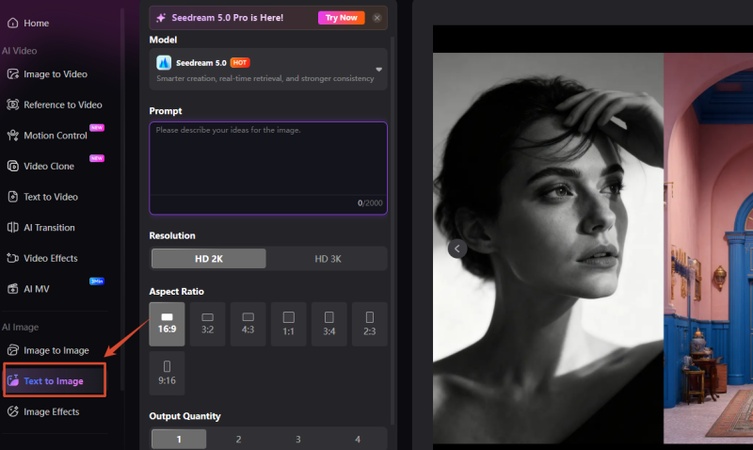Screen dimensions: 753x450
Task: Choose 3:2 aspect ratio
Action: pos(207,324)
